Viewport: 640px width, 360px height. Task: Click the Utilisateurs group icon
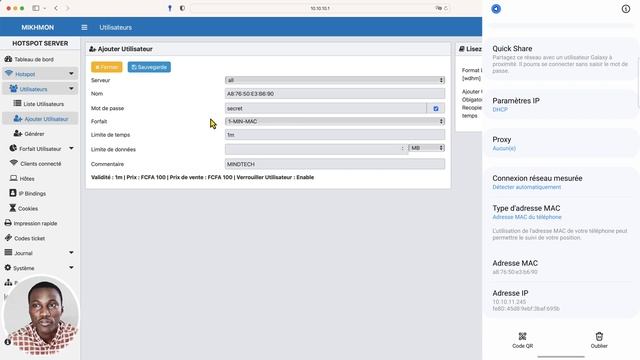point(13,89)
